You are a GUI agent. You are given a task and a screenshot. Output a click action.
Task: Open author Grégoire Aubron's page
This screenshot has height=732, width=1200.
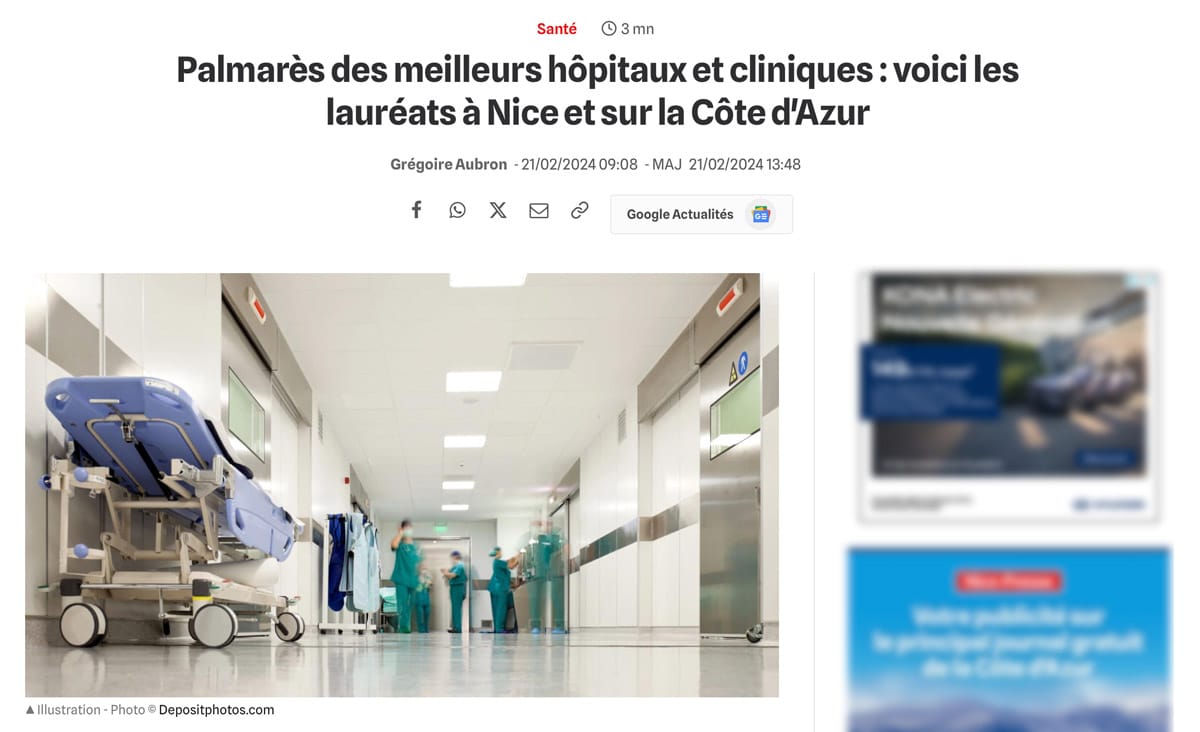tap(449, 164)
